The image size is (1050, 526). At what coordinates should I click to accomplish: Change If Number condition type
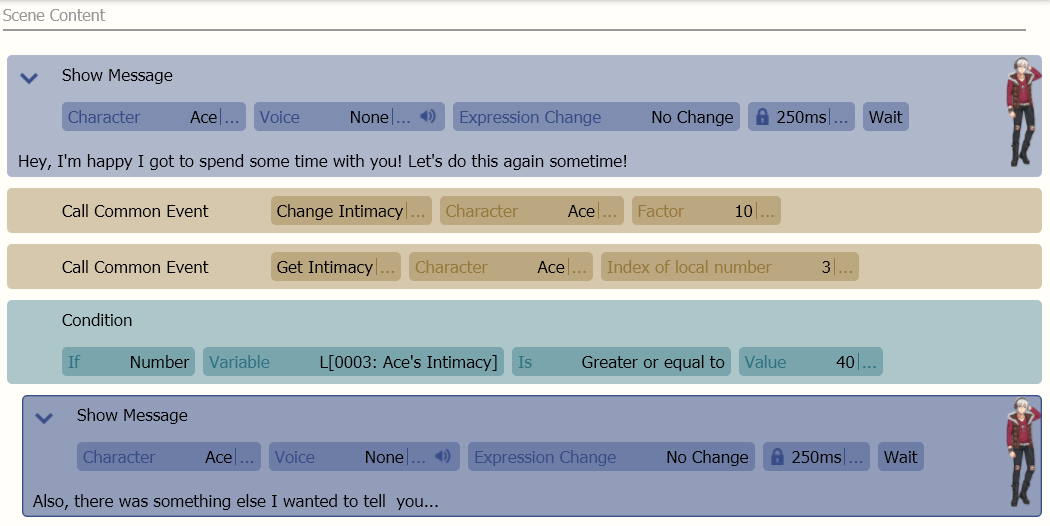click(x=128, y=362)
